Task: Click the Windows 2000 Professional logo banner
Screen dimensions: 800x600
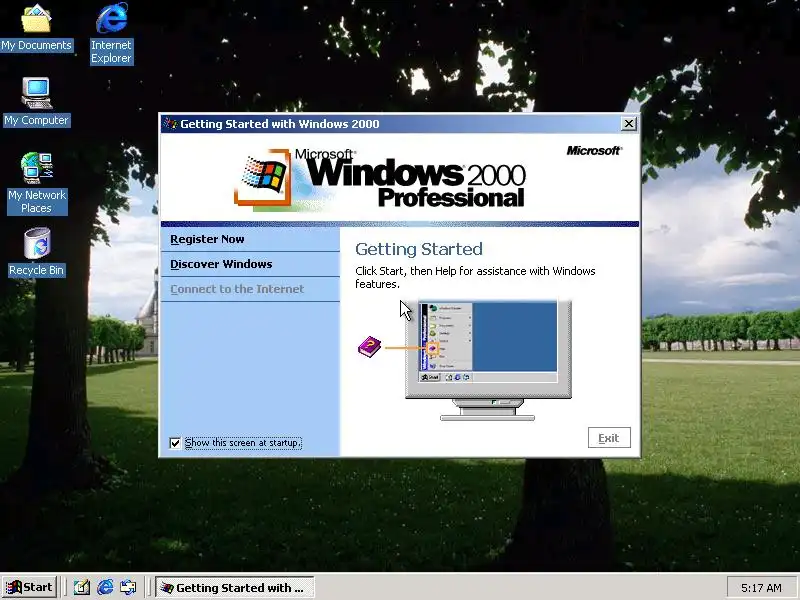Action: pos(380,180)
